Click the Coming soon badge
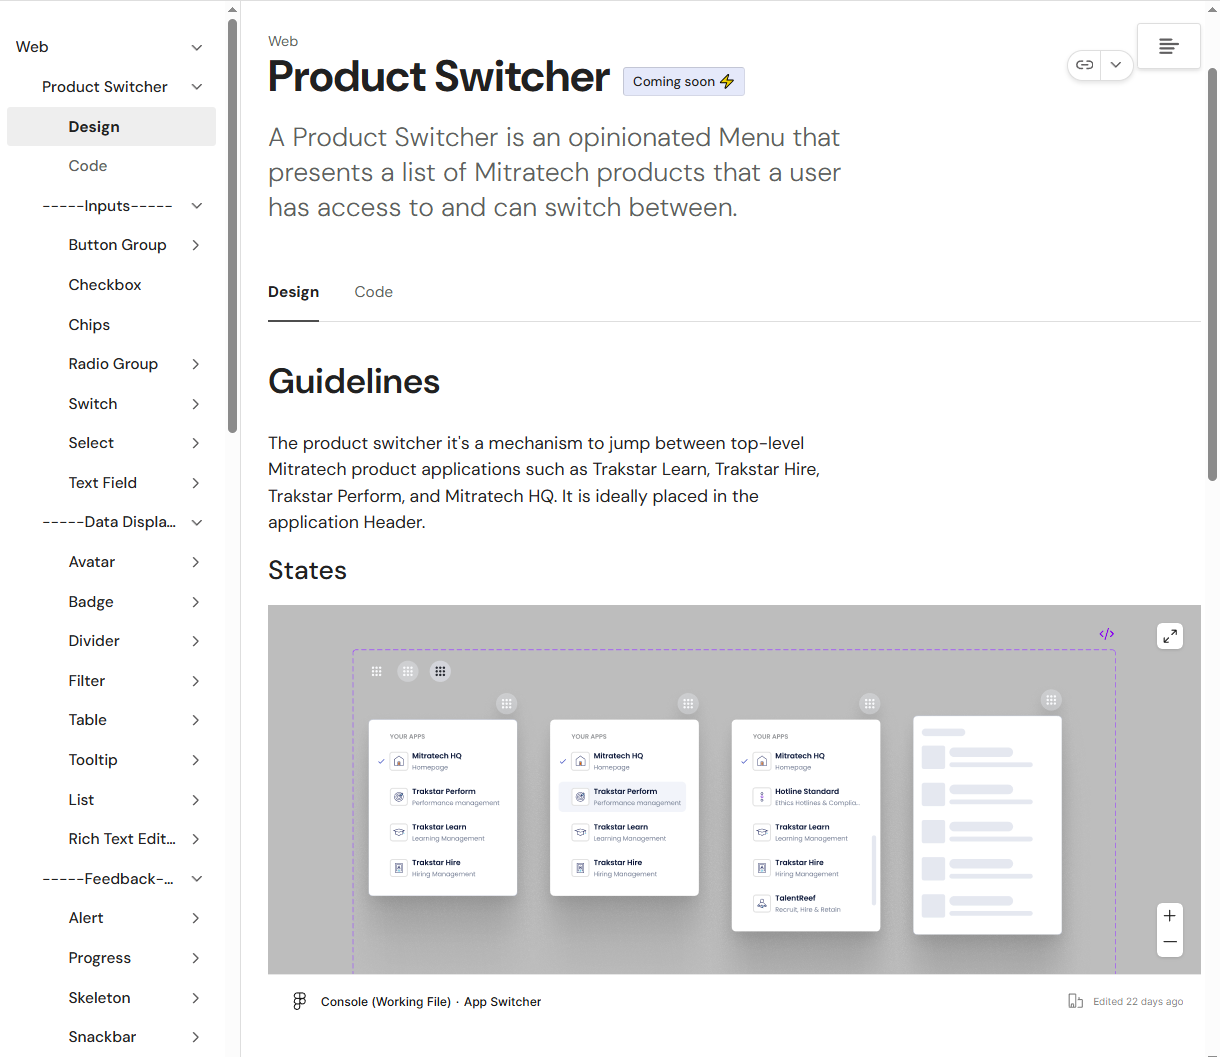This screenshot has height=1057, width=1220. tap(684, 82)
